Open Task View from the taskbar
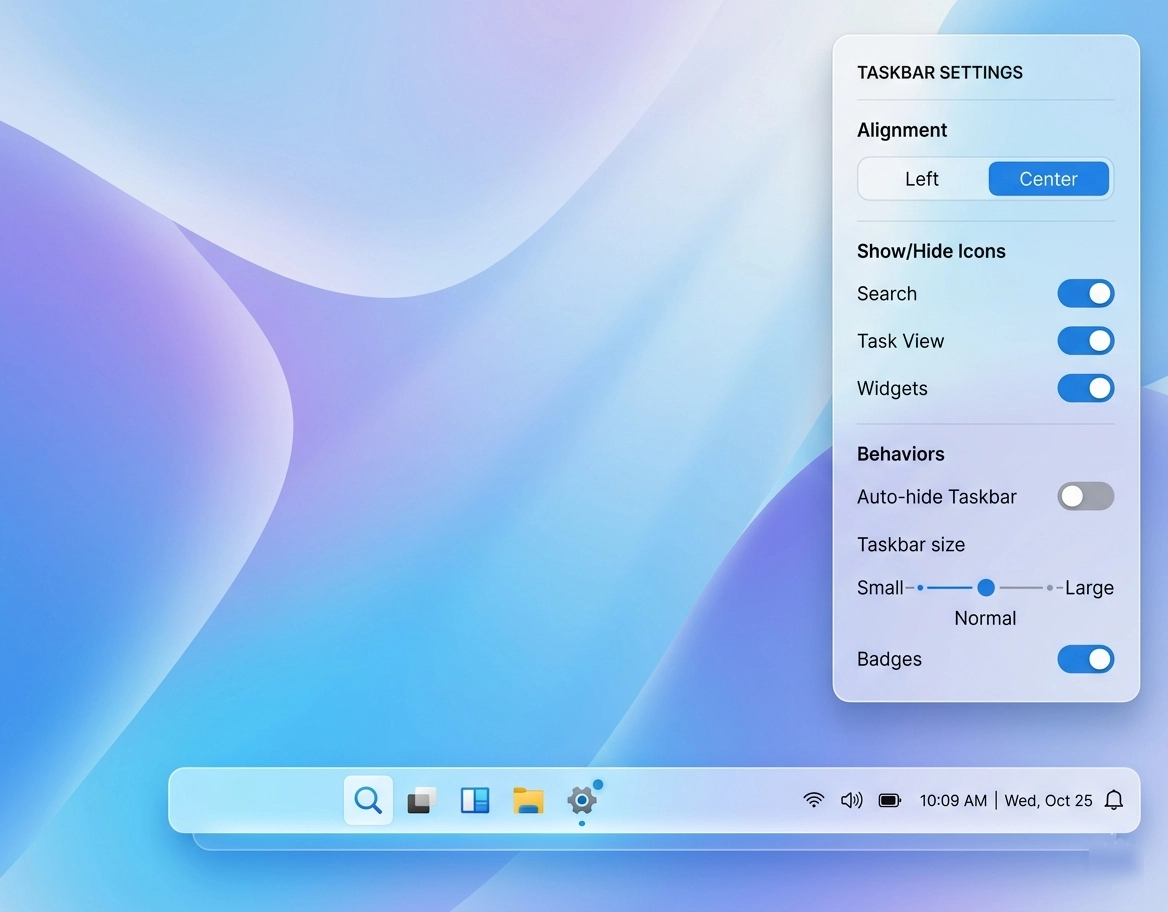This screenshot has width=1168, height=912. coord(421,800)
